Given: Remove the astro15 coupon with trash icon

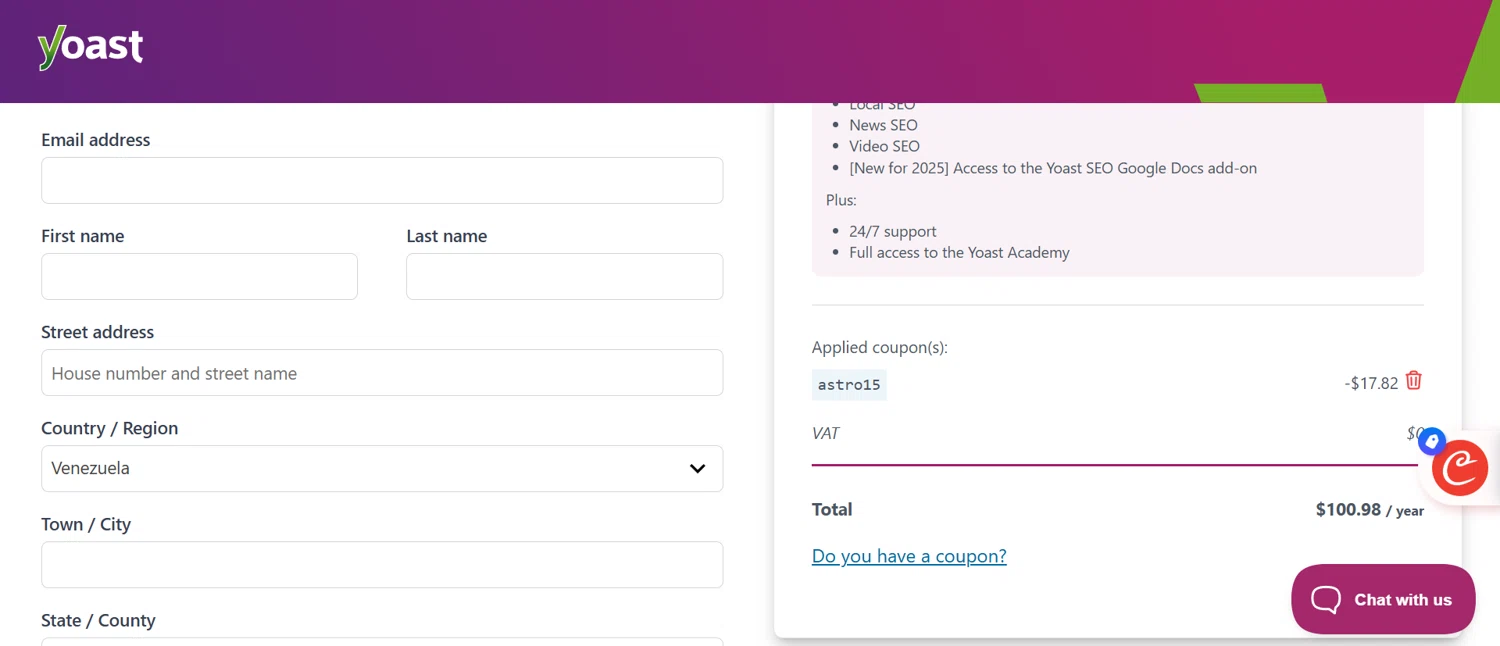Looking at the screenshot, I should point(1413,381).
